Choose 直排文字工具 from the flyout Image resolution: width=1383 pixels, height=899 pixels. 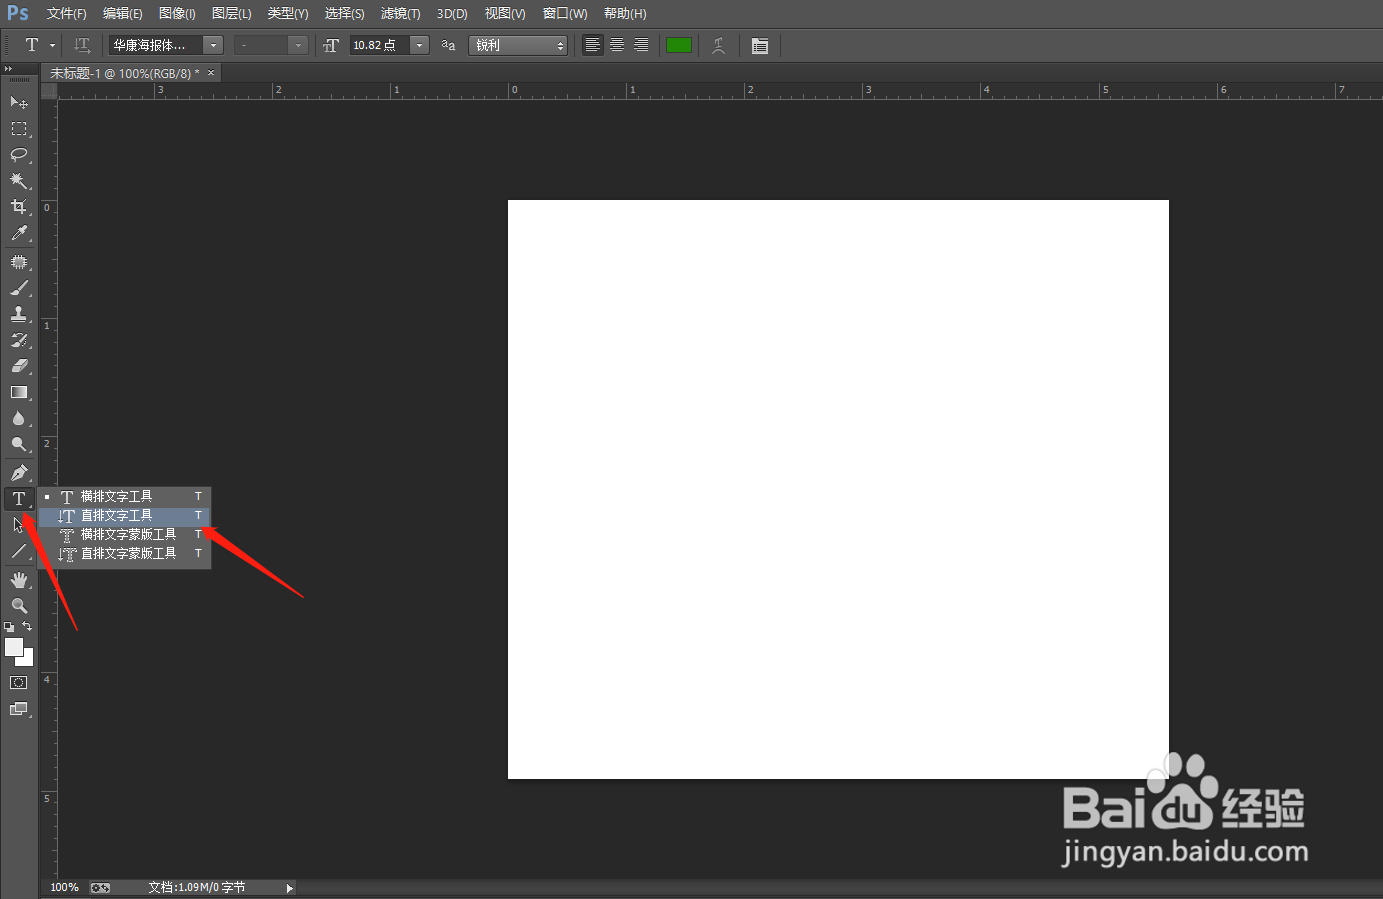click(x=124, y=516)
